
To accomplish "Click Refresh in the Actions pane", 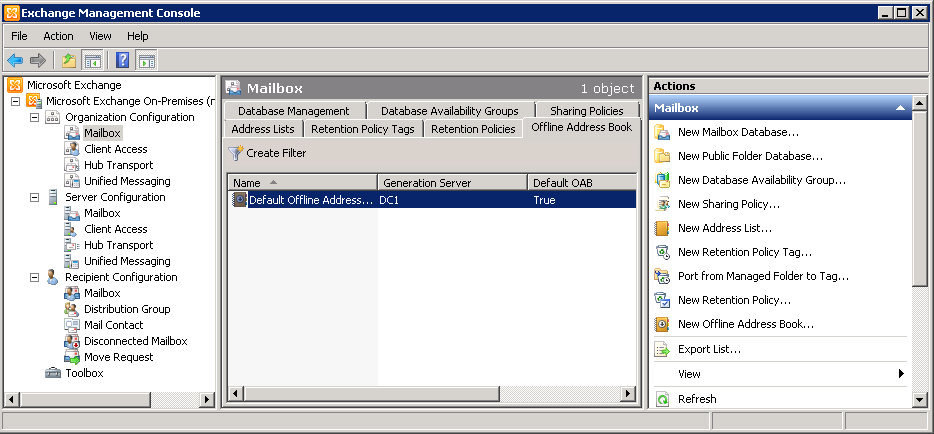I will 697,399.
